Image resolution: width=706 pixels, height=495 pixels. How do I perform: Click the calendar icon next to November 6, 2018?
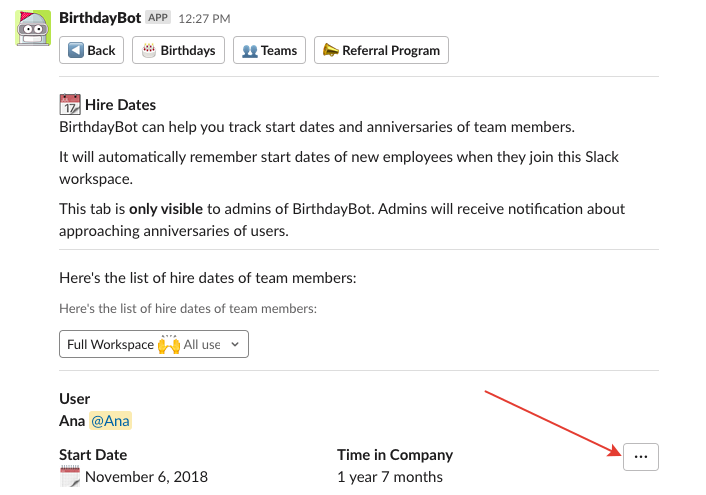pos(70,476)
